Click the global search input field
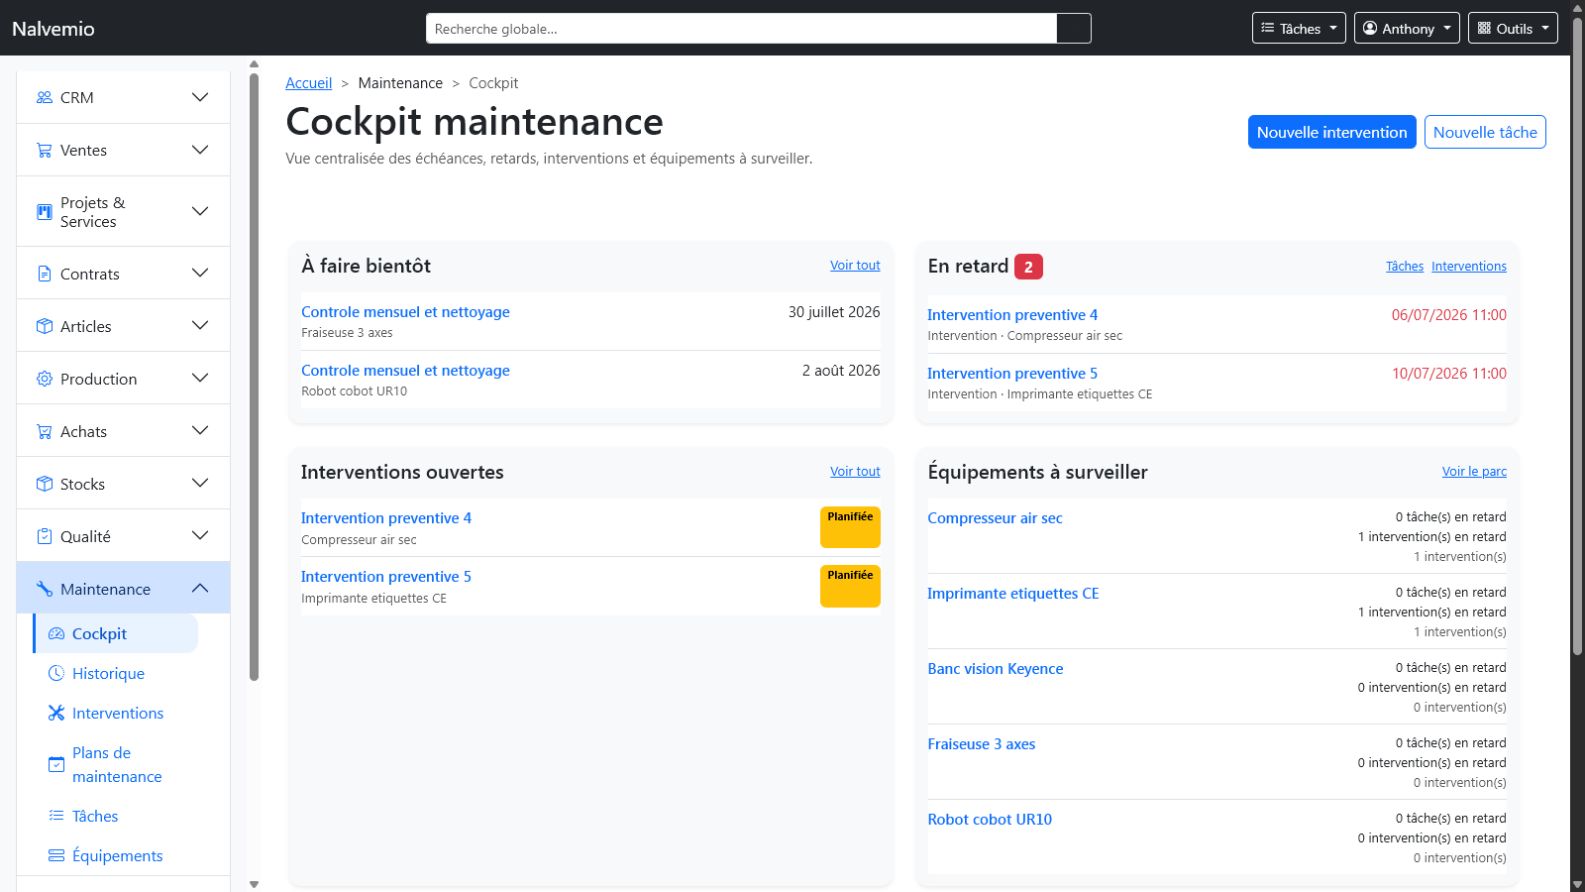Screen dimensions: 1585x892 pos(741,29)
